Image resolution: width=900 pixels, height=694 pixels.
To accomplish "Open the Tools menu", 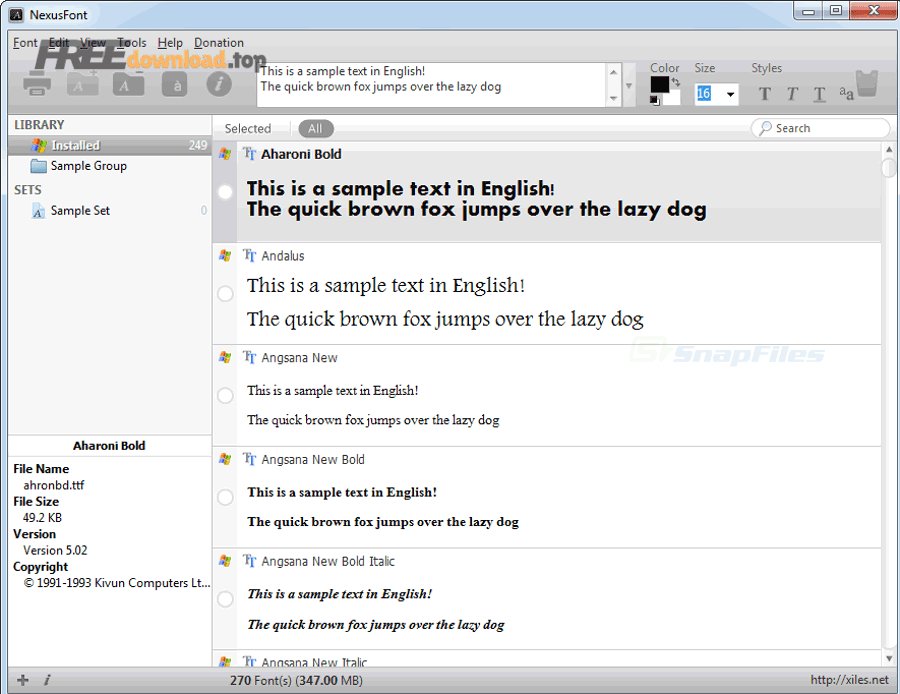I will pos(131,42).
